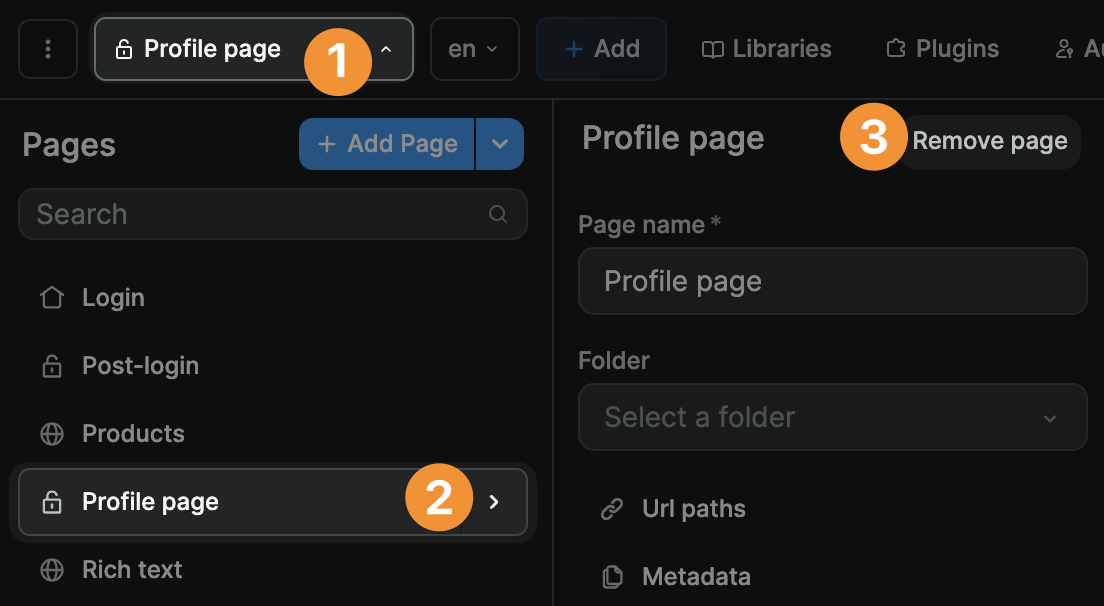Click the Url paths link icon
The height and width of the screenshot is (606, 1104).
click(611, 508)
